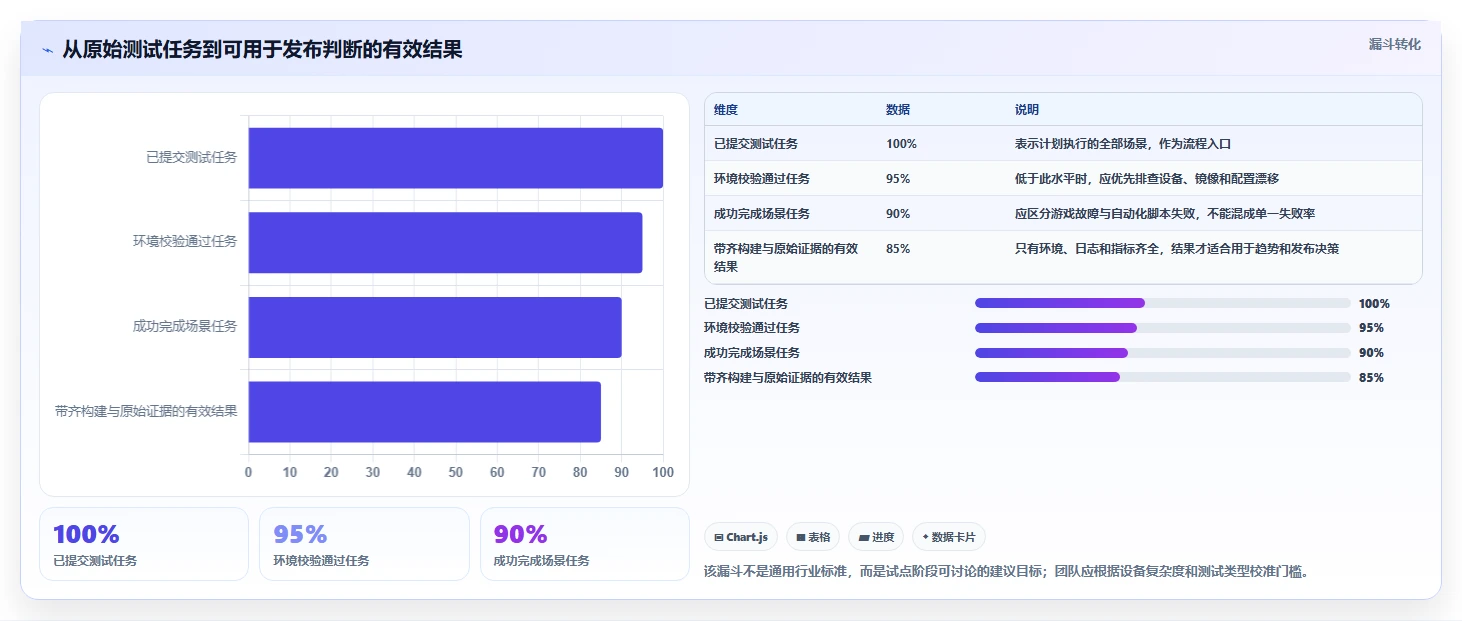The width and height of the screenshot is (1462, 621).
Task: Open the 95% 环境校验通过任务 stat card
Action: [364, 544]
